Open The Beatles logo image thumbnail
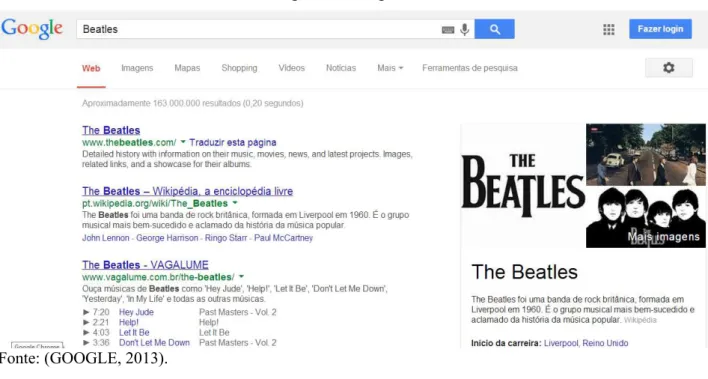Screen dimensions: 708x379 pos(523,186)
